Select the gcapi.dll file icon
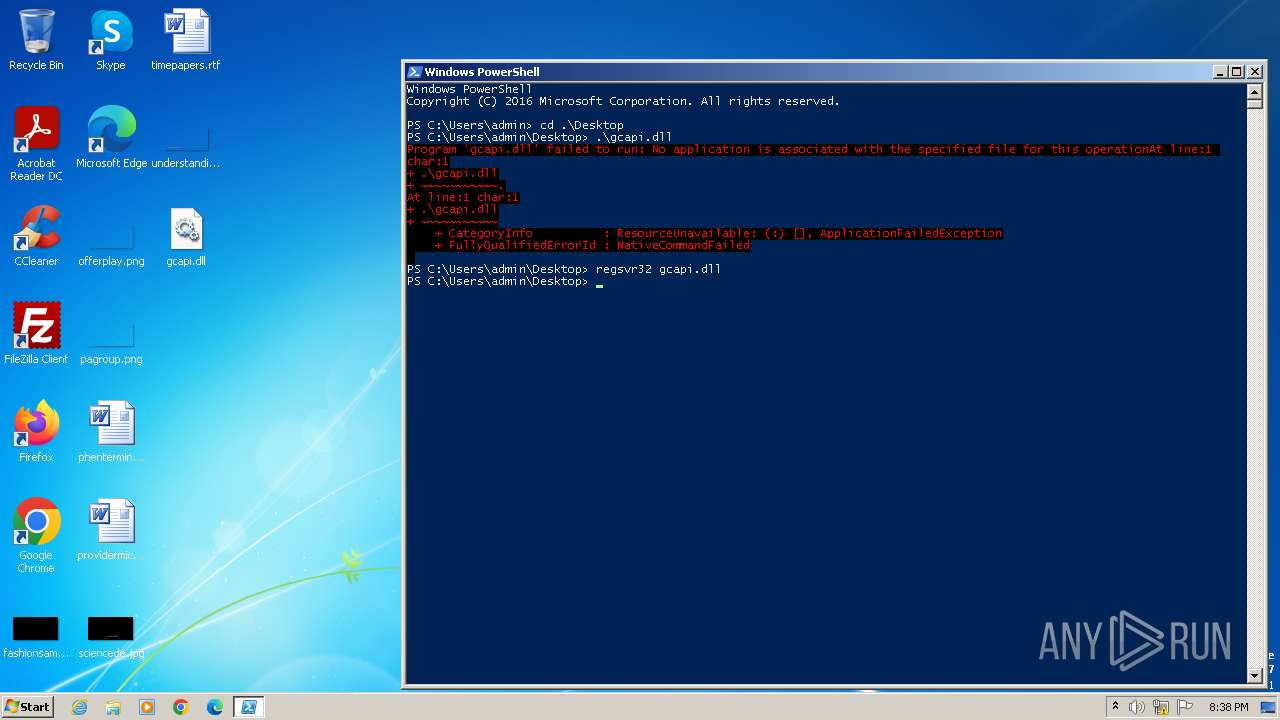 186,236
